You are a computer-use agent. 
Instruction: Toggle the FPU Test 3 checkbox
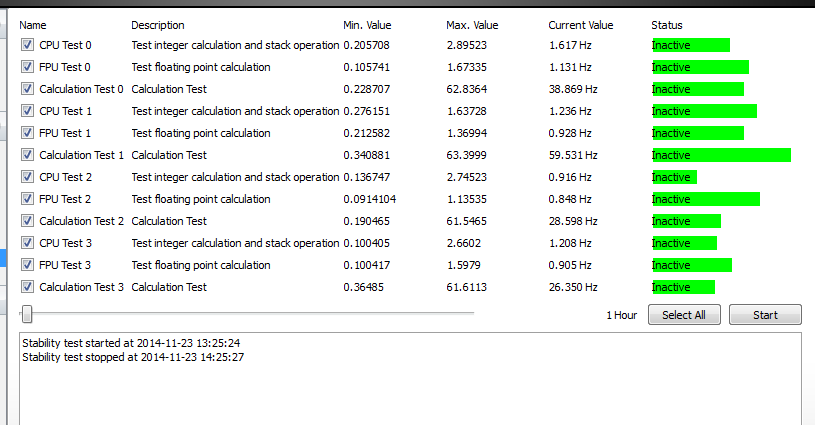pyautogui.click(x=27, y=265)
